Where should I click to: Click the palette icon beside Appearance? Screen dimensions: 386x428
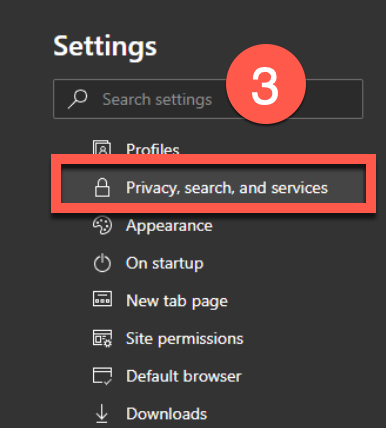pyautogui.click(x=102, y=226)
